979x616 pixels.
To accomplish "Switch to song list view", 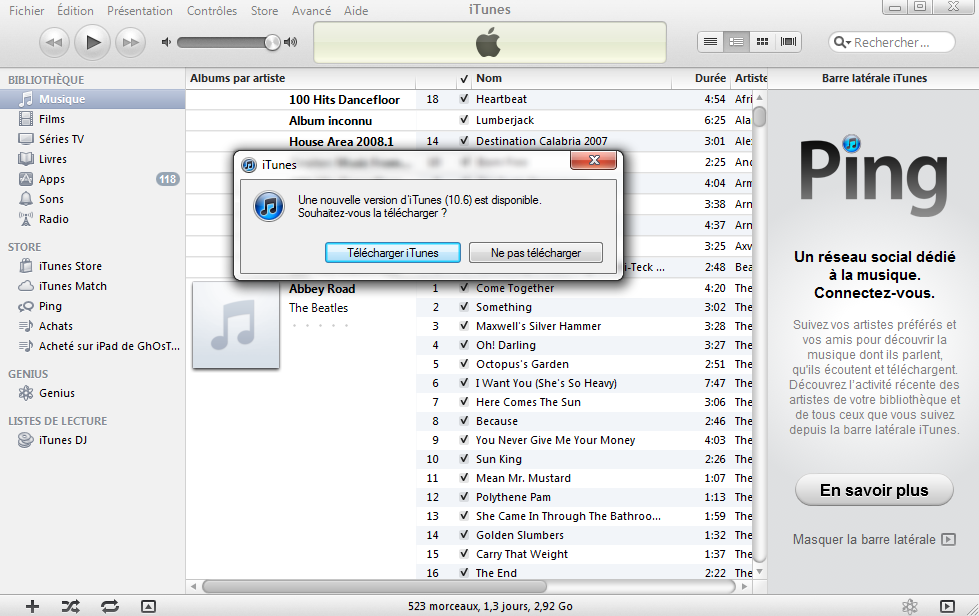I will pos(711,42).
